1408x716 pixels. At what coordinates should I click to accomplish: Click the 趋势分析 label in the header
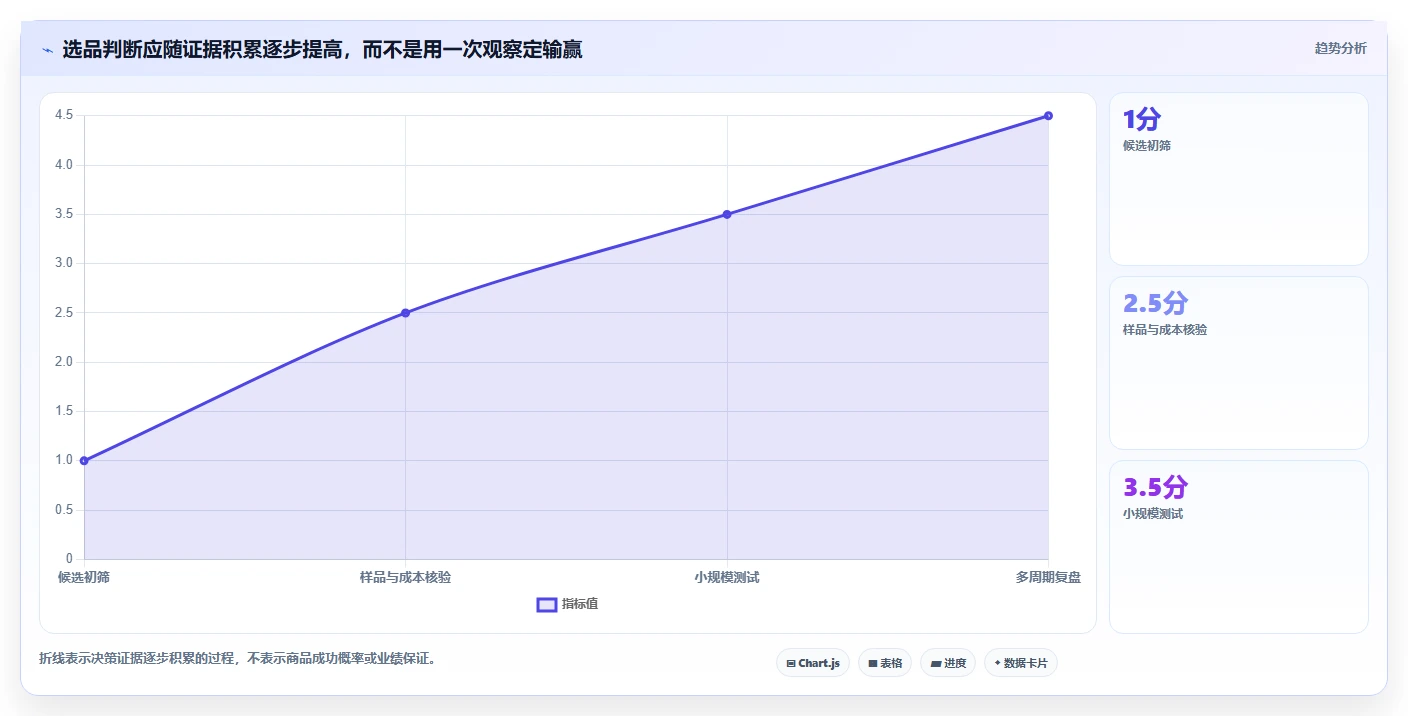pyautogui.click(x=1340, y=49)
